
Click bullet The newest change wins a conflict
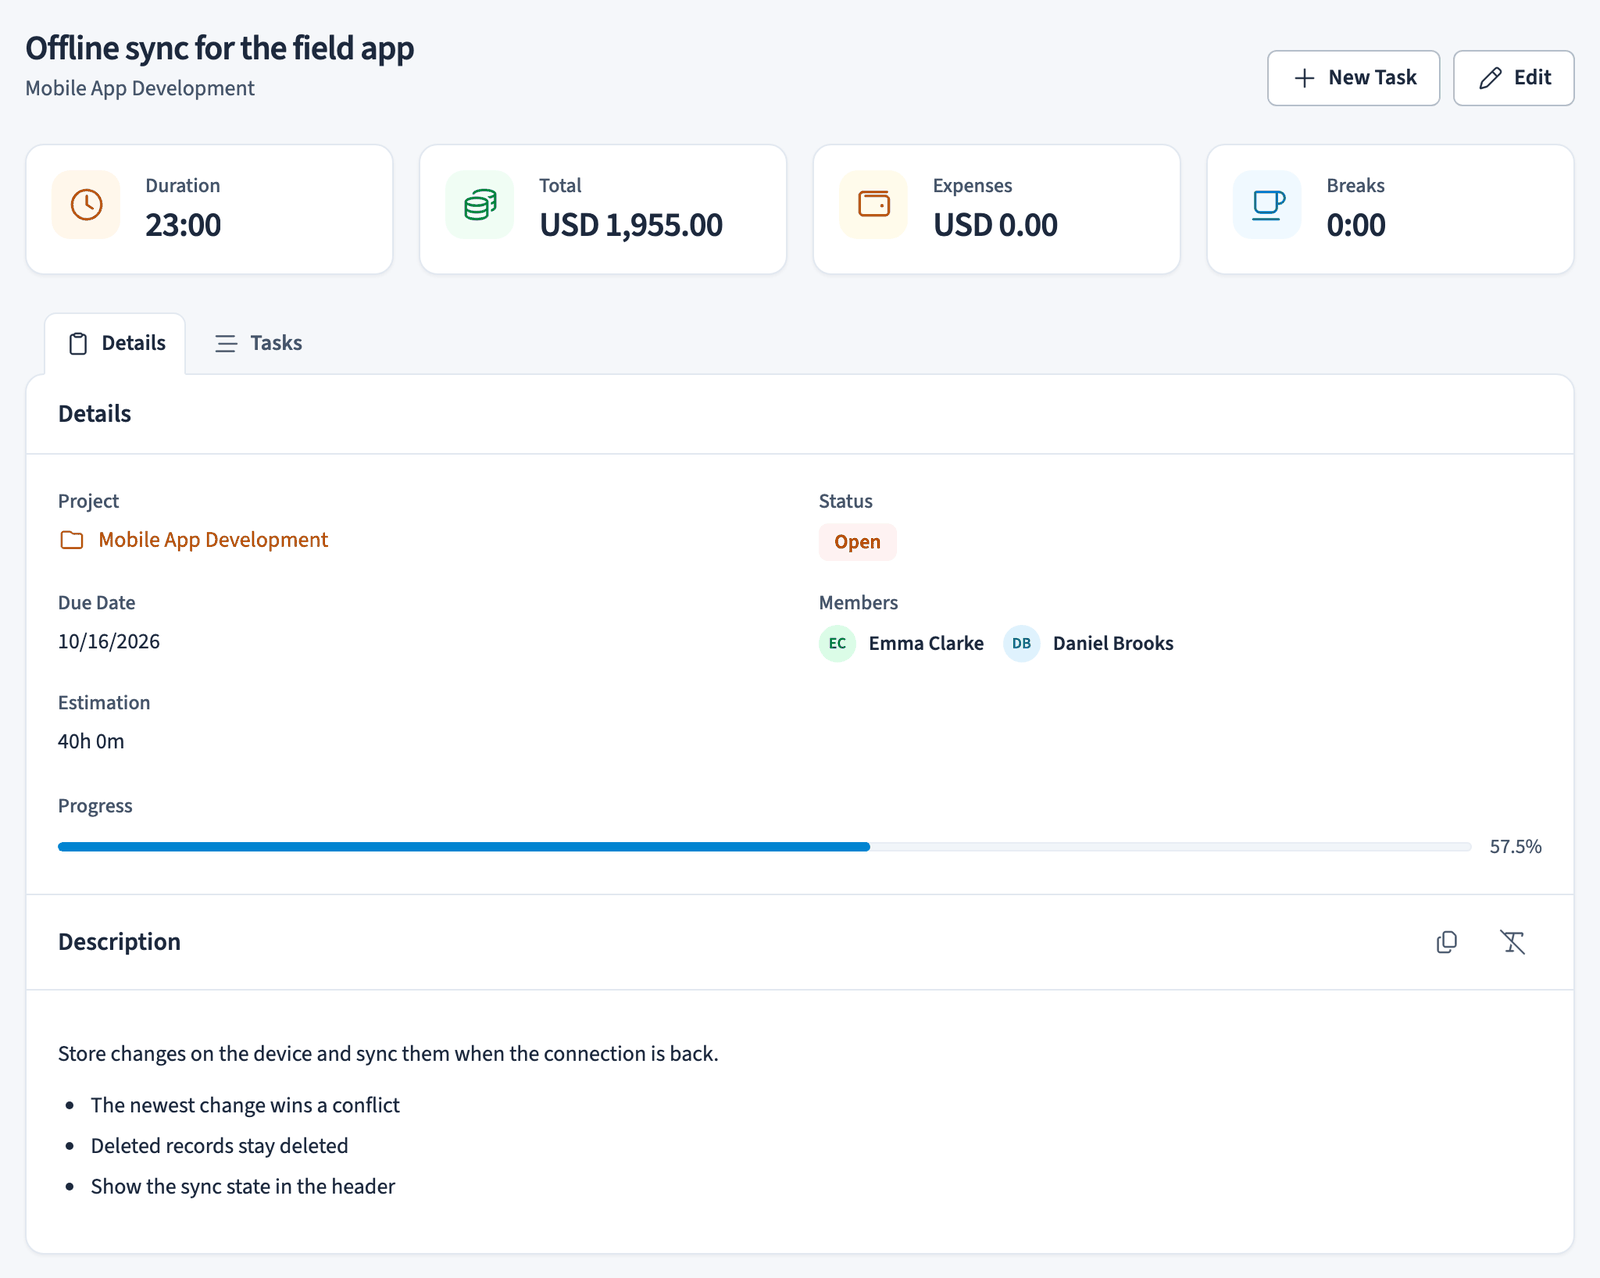[245, 1105]
